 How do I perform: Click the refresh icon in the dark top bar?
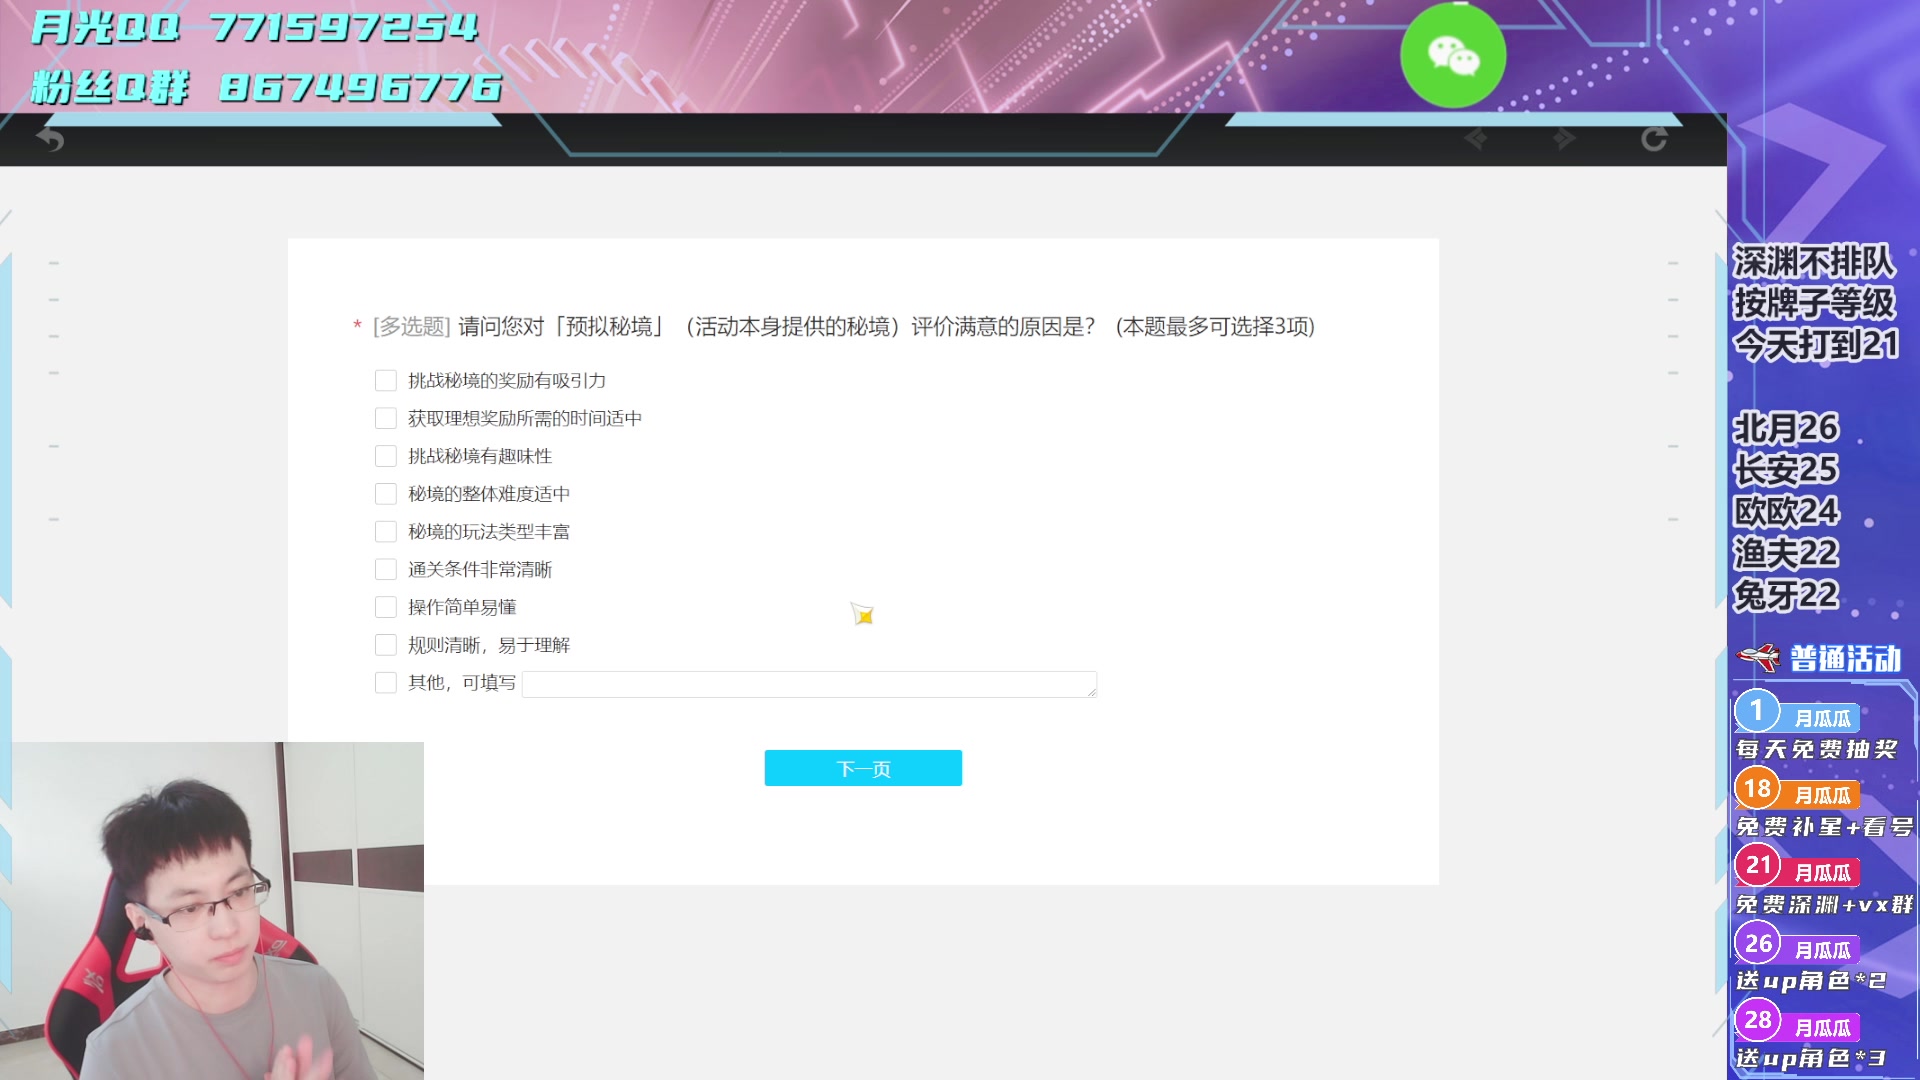click(1654, 139)
